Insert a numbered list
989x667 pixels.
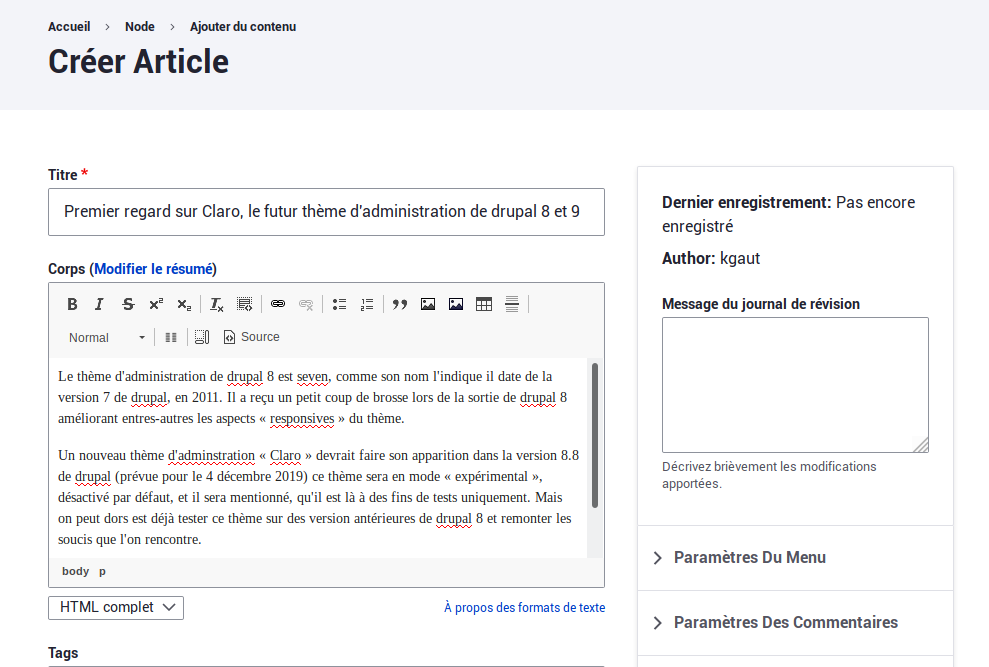[367, 305]
